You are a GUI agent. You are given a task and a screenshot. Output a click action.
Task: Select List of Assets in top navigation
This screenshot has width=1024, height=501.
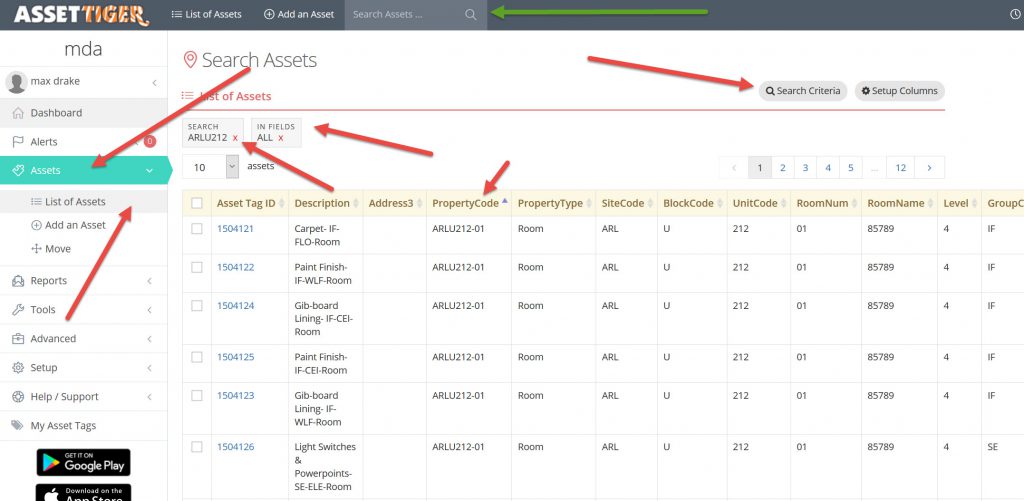tap(207, 15)
